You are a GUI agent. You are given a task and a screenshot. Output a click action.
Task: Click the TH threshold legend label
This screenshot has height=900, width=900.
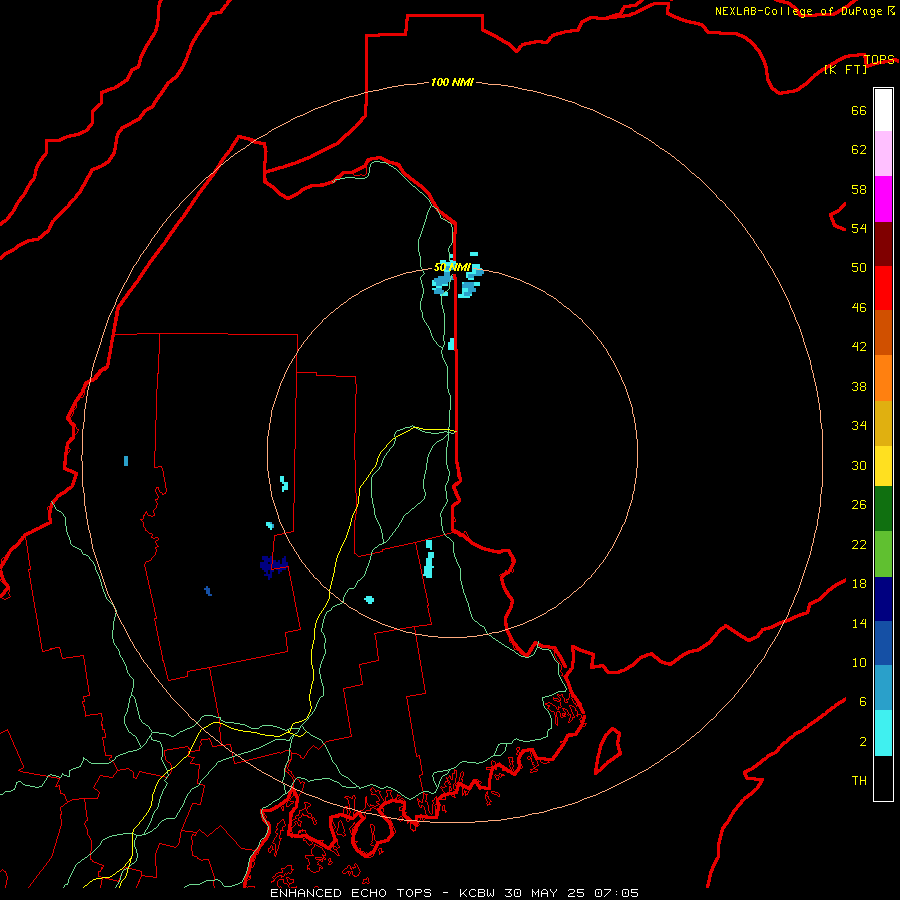pyautogui.click(x=859, y=780)
